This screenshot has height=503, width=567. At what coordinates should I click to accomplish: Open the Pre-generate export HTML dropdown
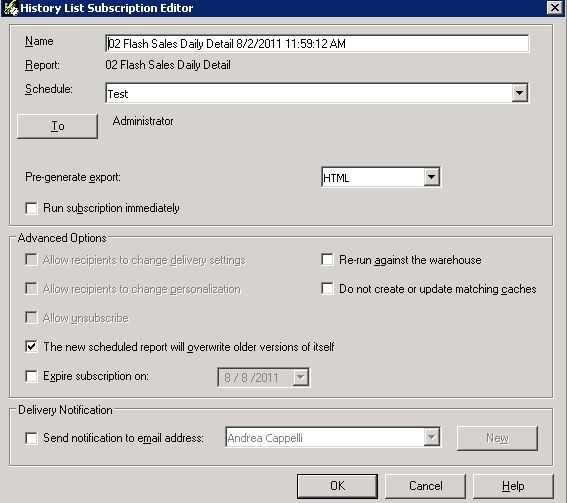tap(432, 177)
